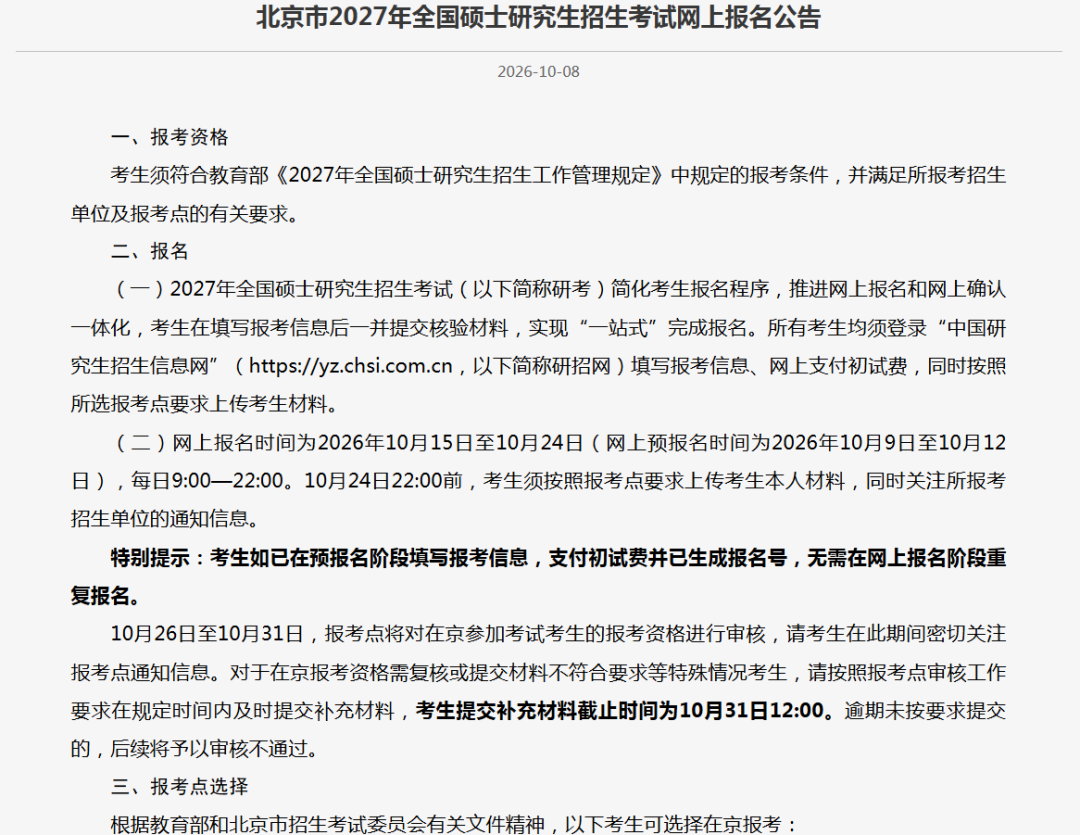Viewport: 1080px width, 835px height.
Task: Click the heading "一、报考资格"
Action: point(169,137)
